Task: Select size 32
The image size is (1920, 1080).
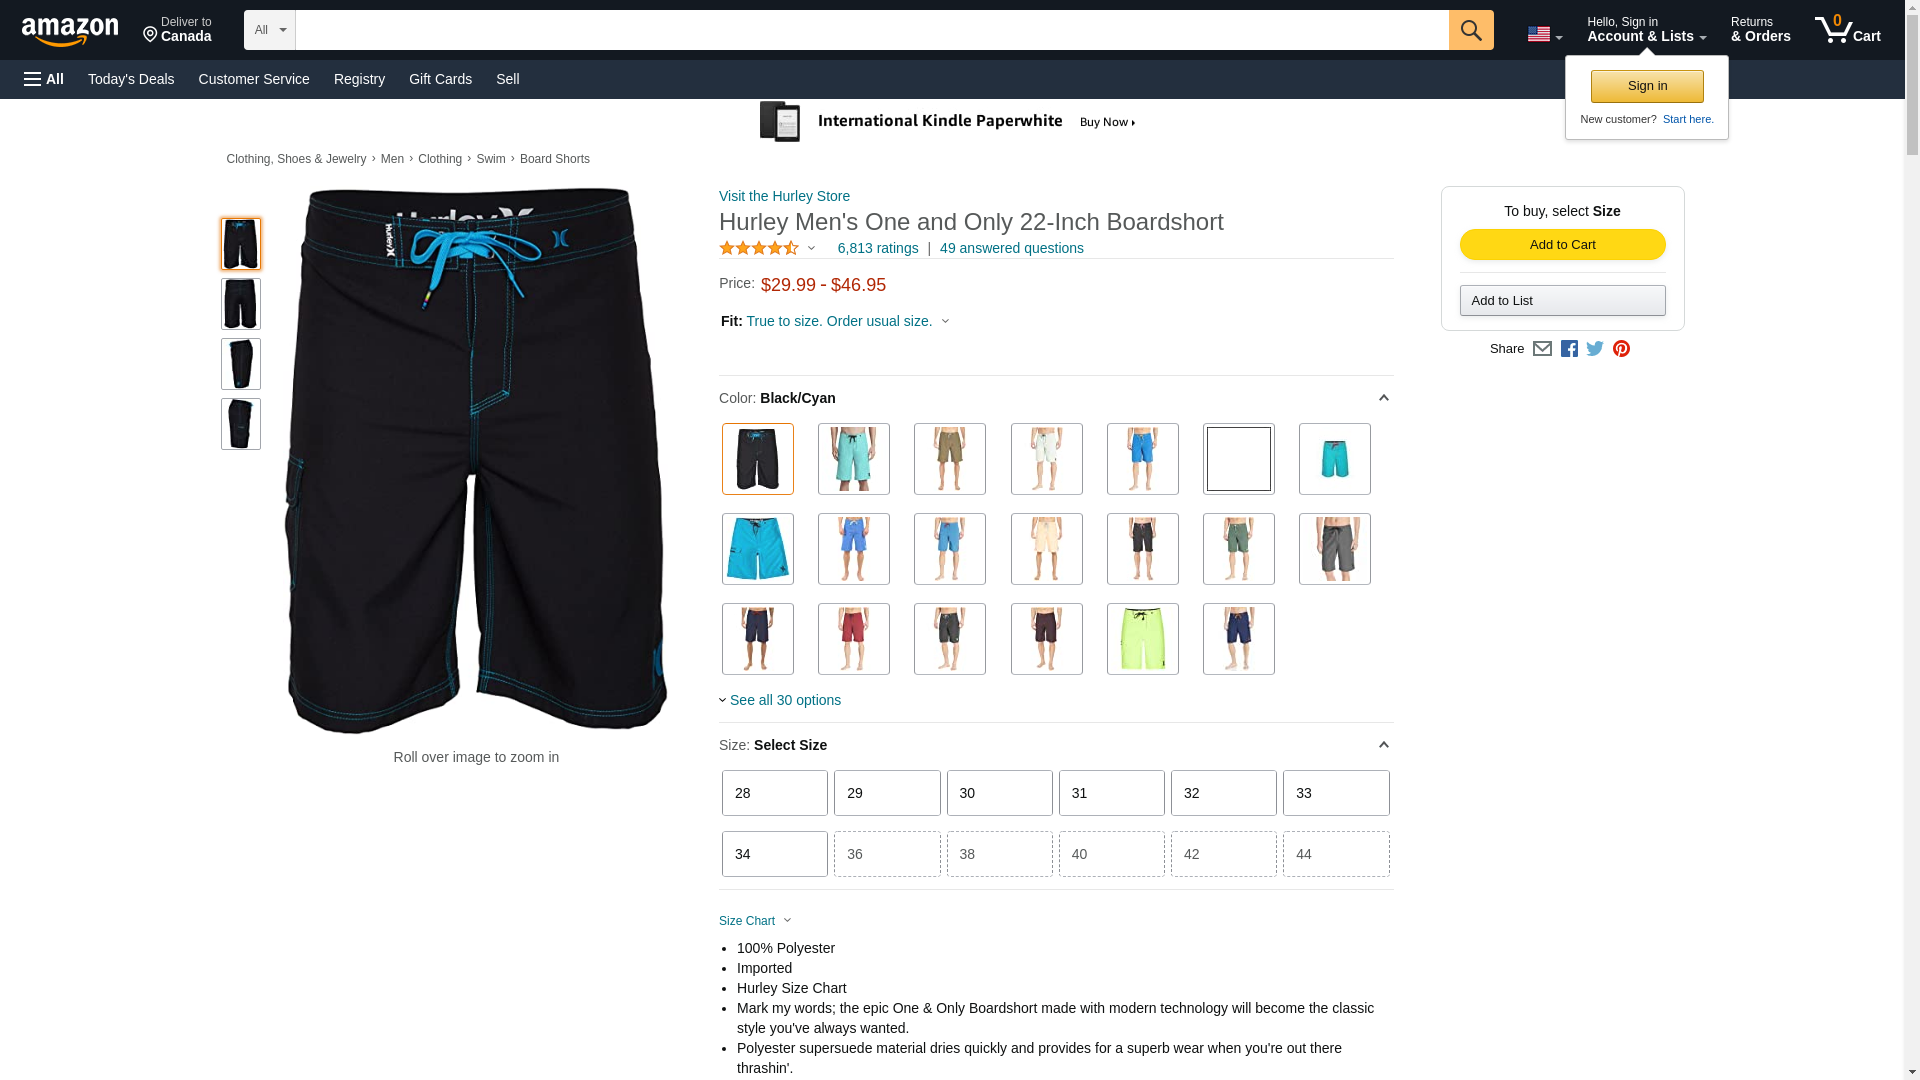Action: click(x=1223, y=793)
